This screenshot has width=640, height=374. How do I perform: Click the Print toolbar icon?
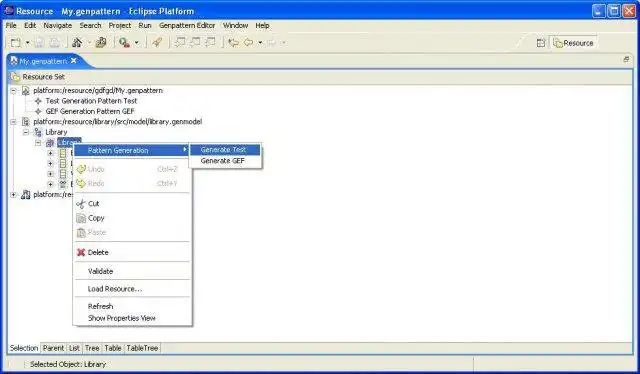click(54, 42)
